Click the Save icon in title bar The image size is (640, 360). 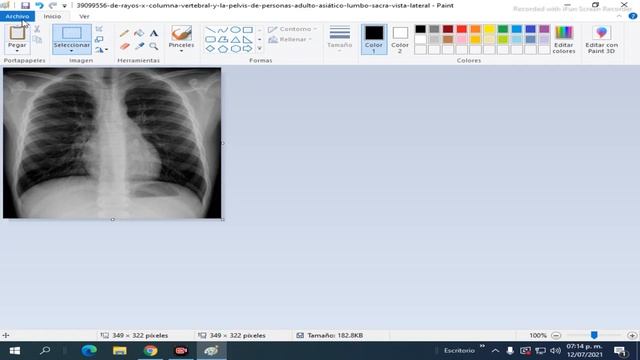(x=25, y=5)
